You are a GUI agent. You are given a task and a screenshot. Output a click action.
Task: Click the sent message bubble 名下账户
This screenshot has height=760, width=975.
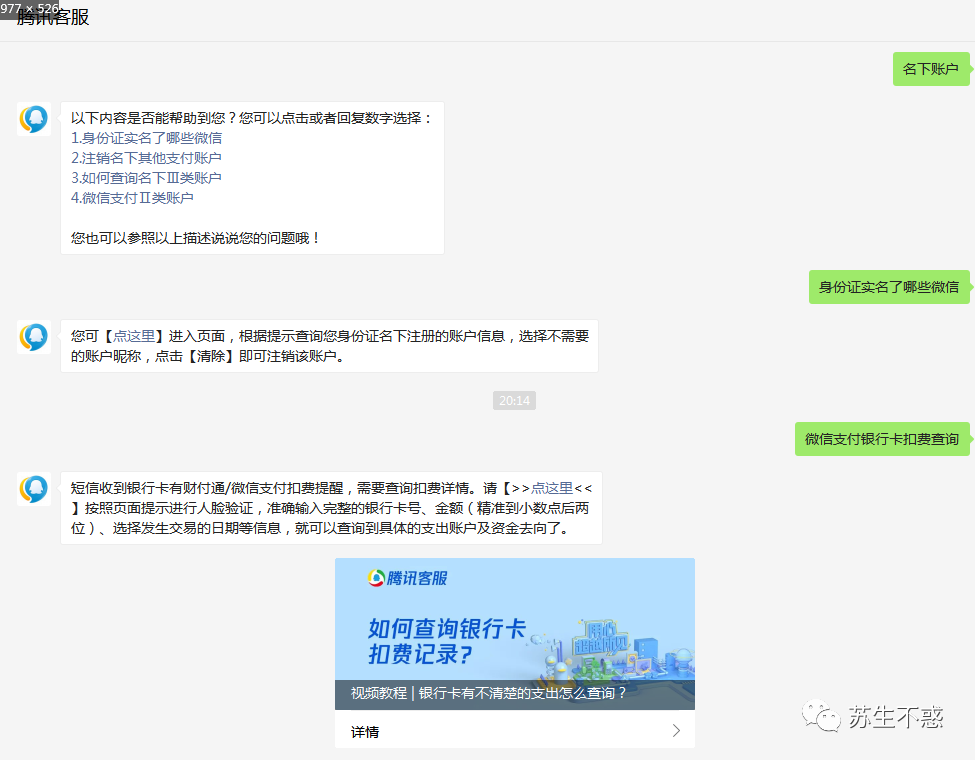coord(931,69)
